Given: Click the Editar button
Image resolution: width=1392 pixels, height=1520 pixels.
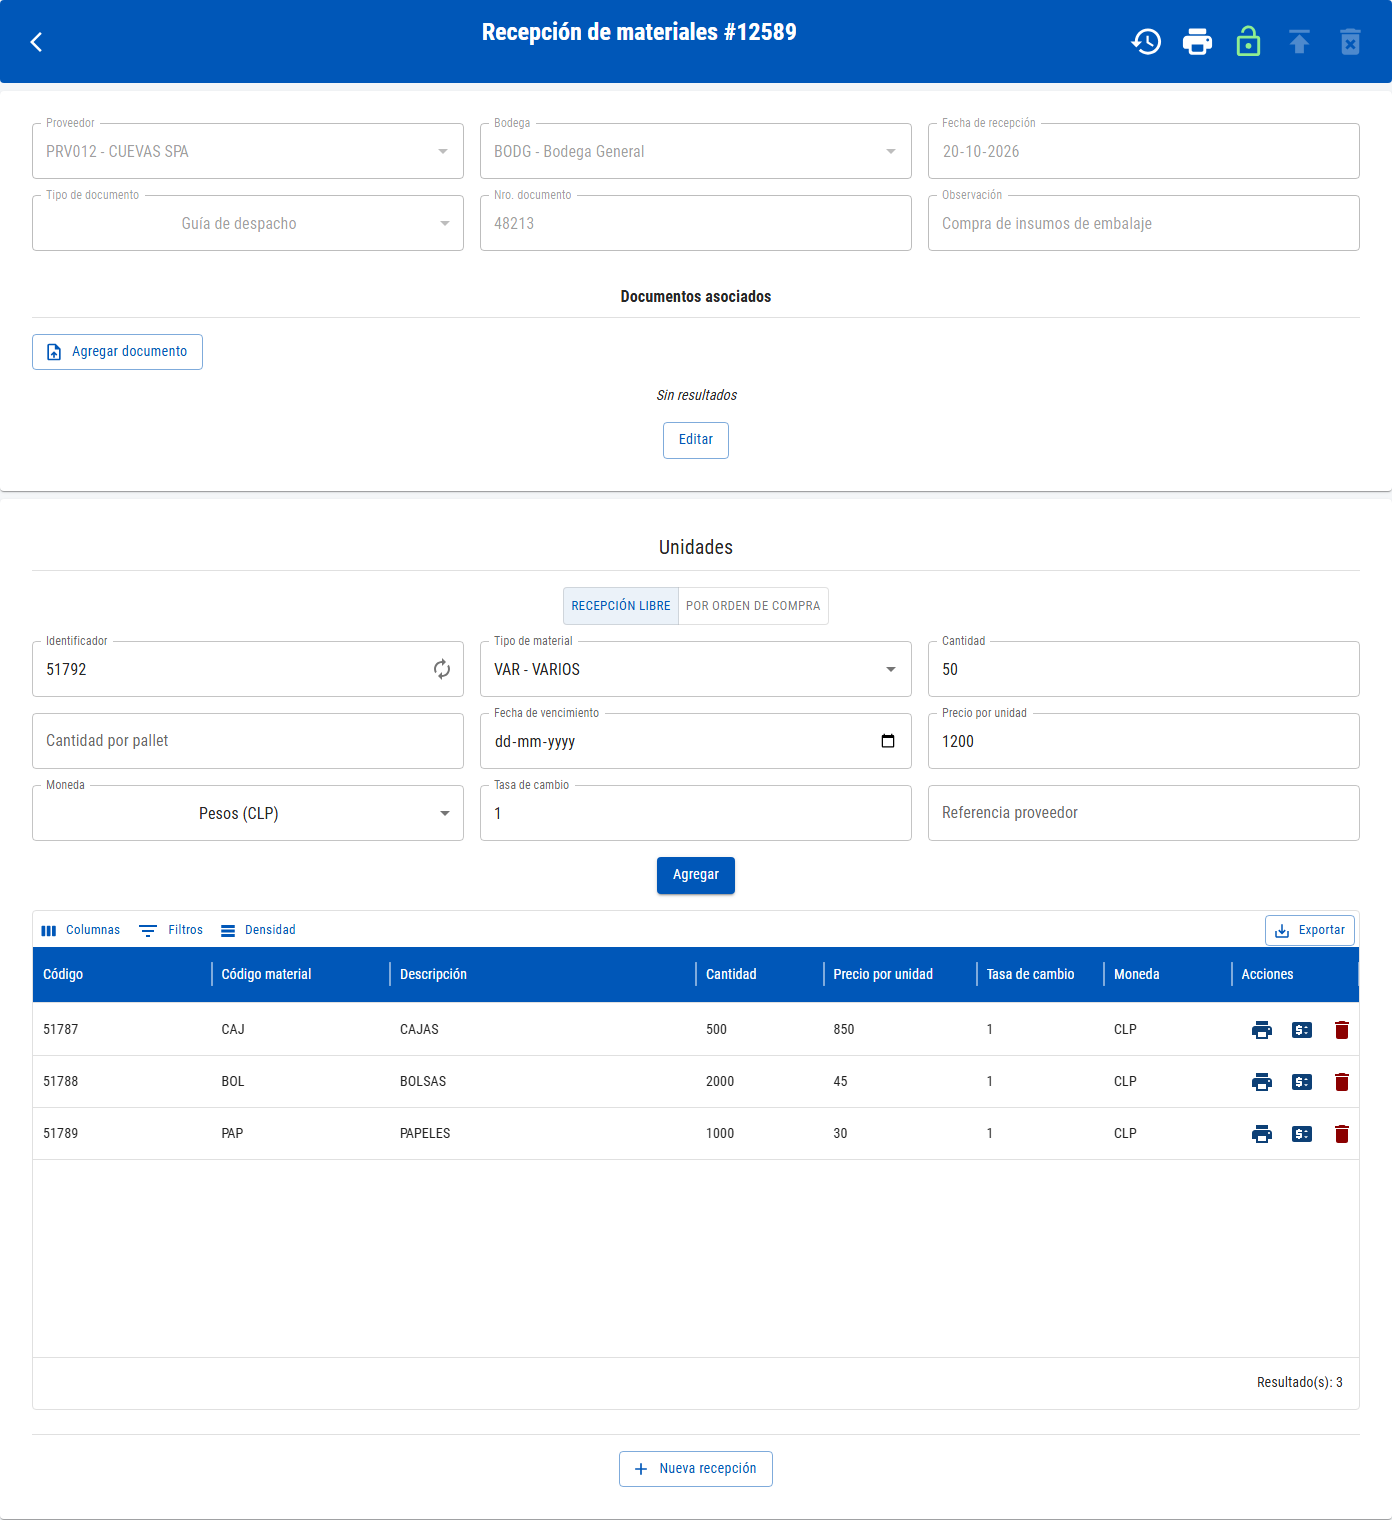Looking at the screenshot, I should point(696,440).
